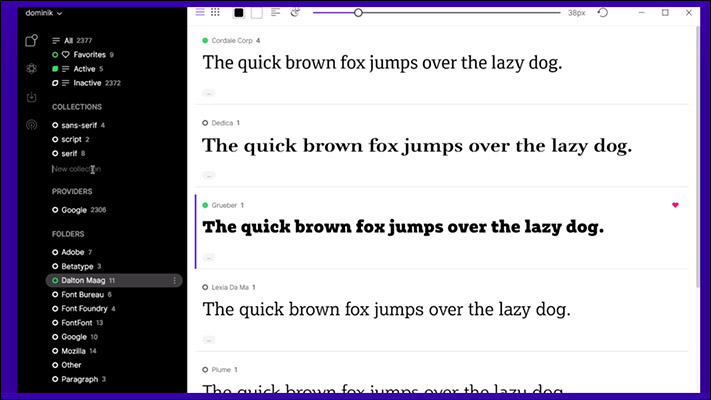Toggle activation circle for Betatype folder
The height and width of the screenshot is (400, 711).
(x=55, y=266)
